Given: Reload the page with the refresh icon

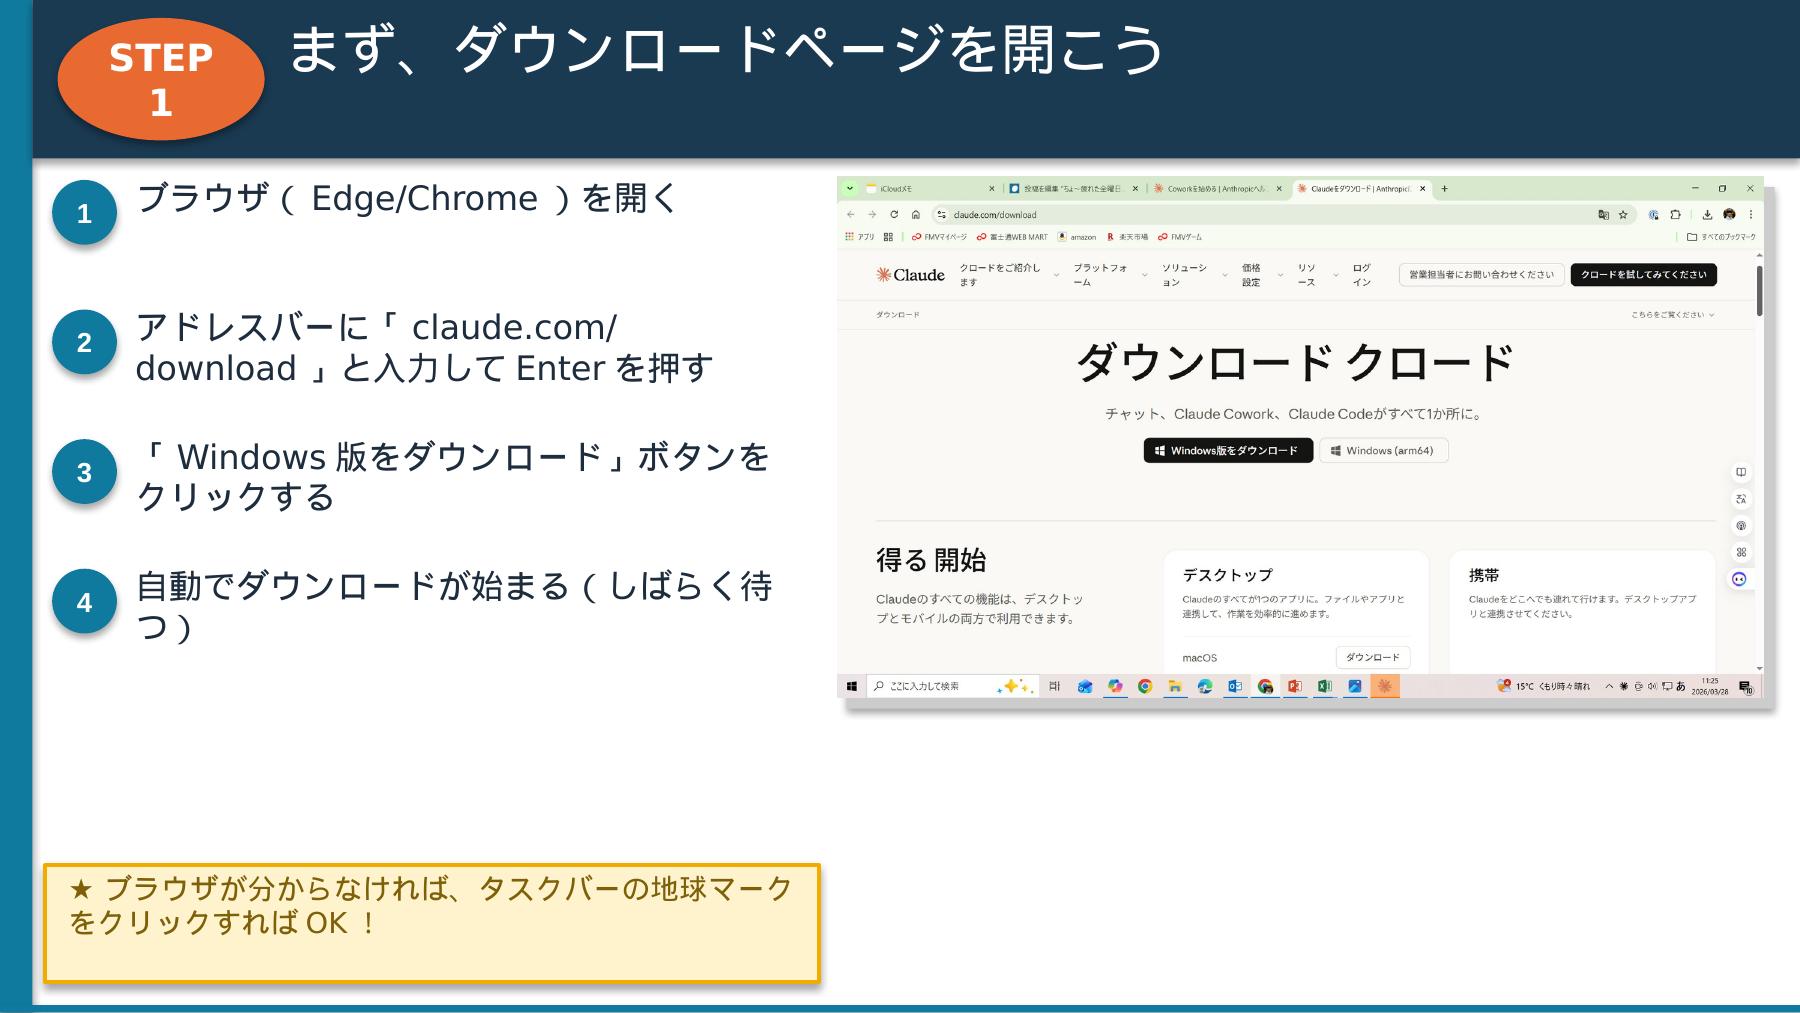Looking at the screenshot, I should pyautogui.click(x=893, y=215).
